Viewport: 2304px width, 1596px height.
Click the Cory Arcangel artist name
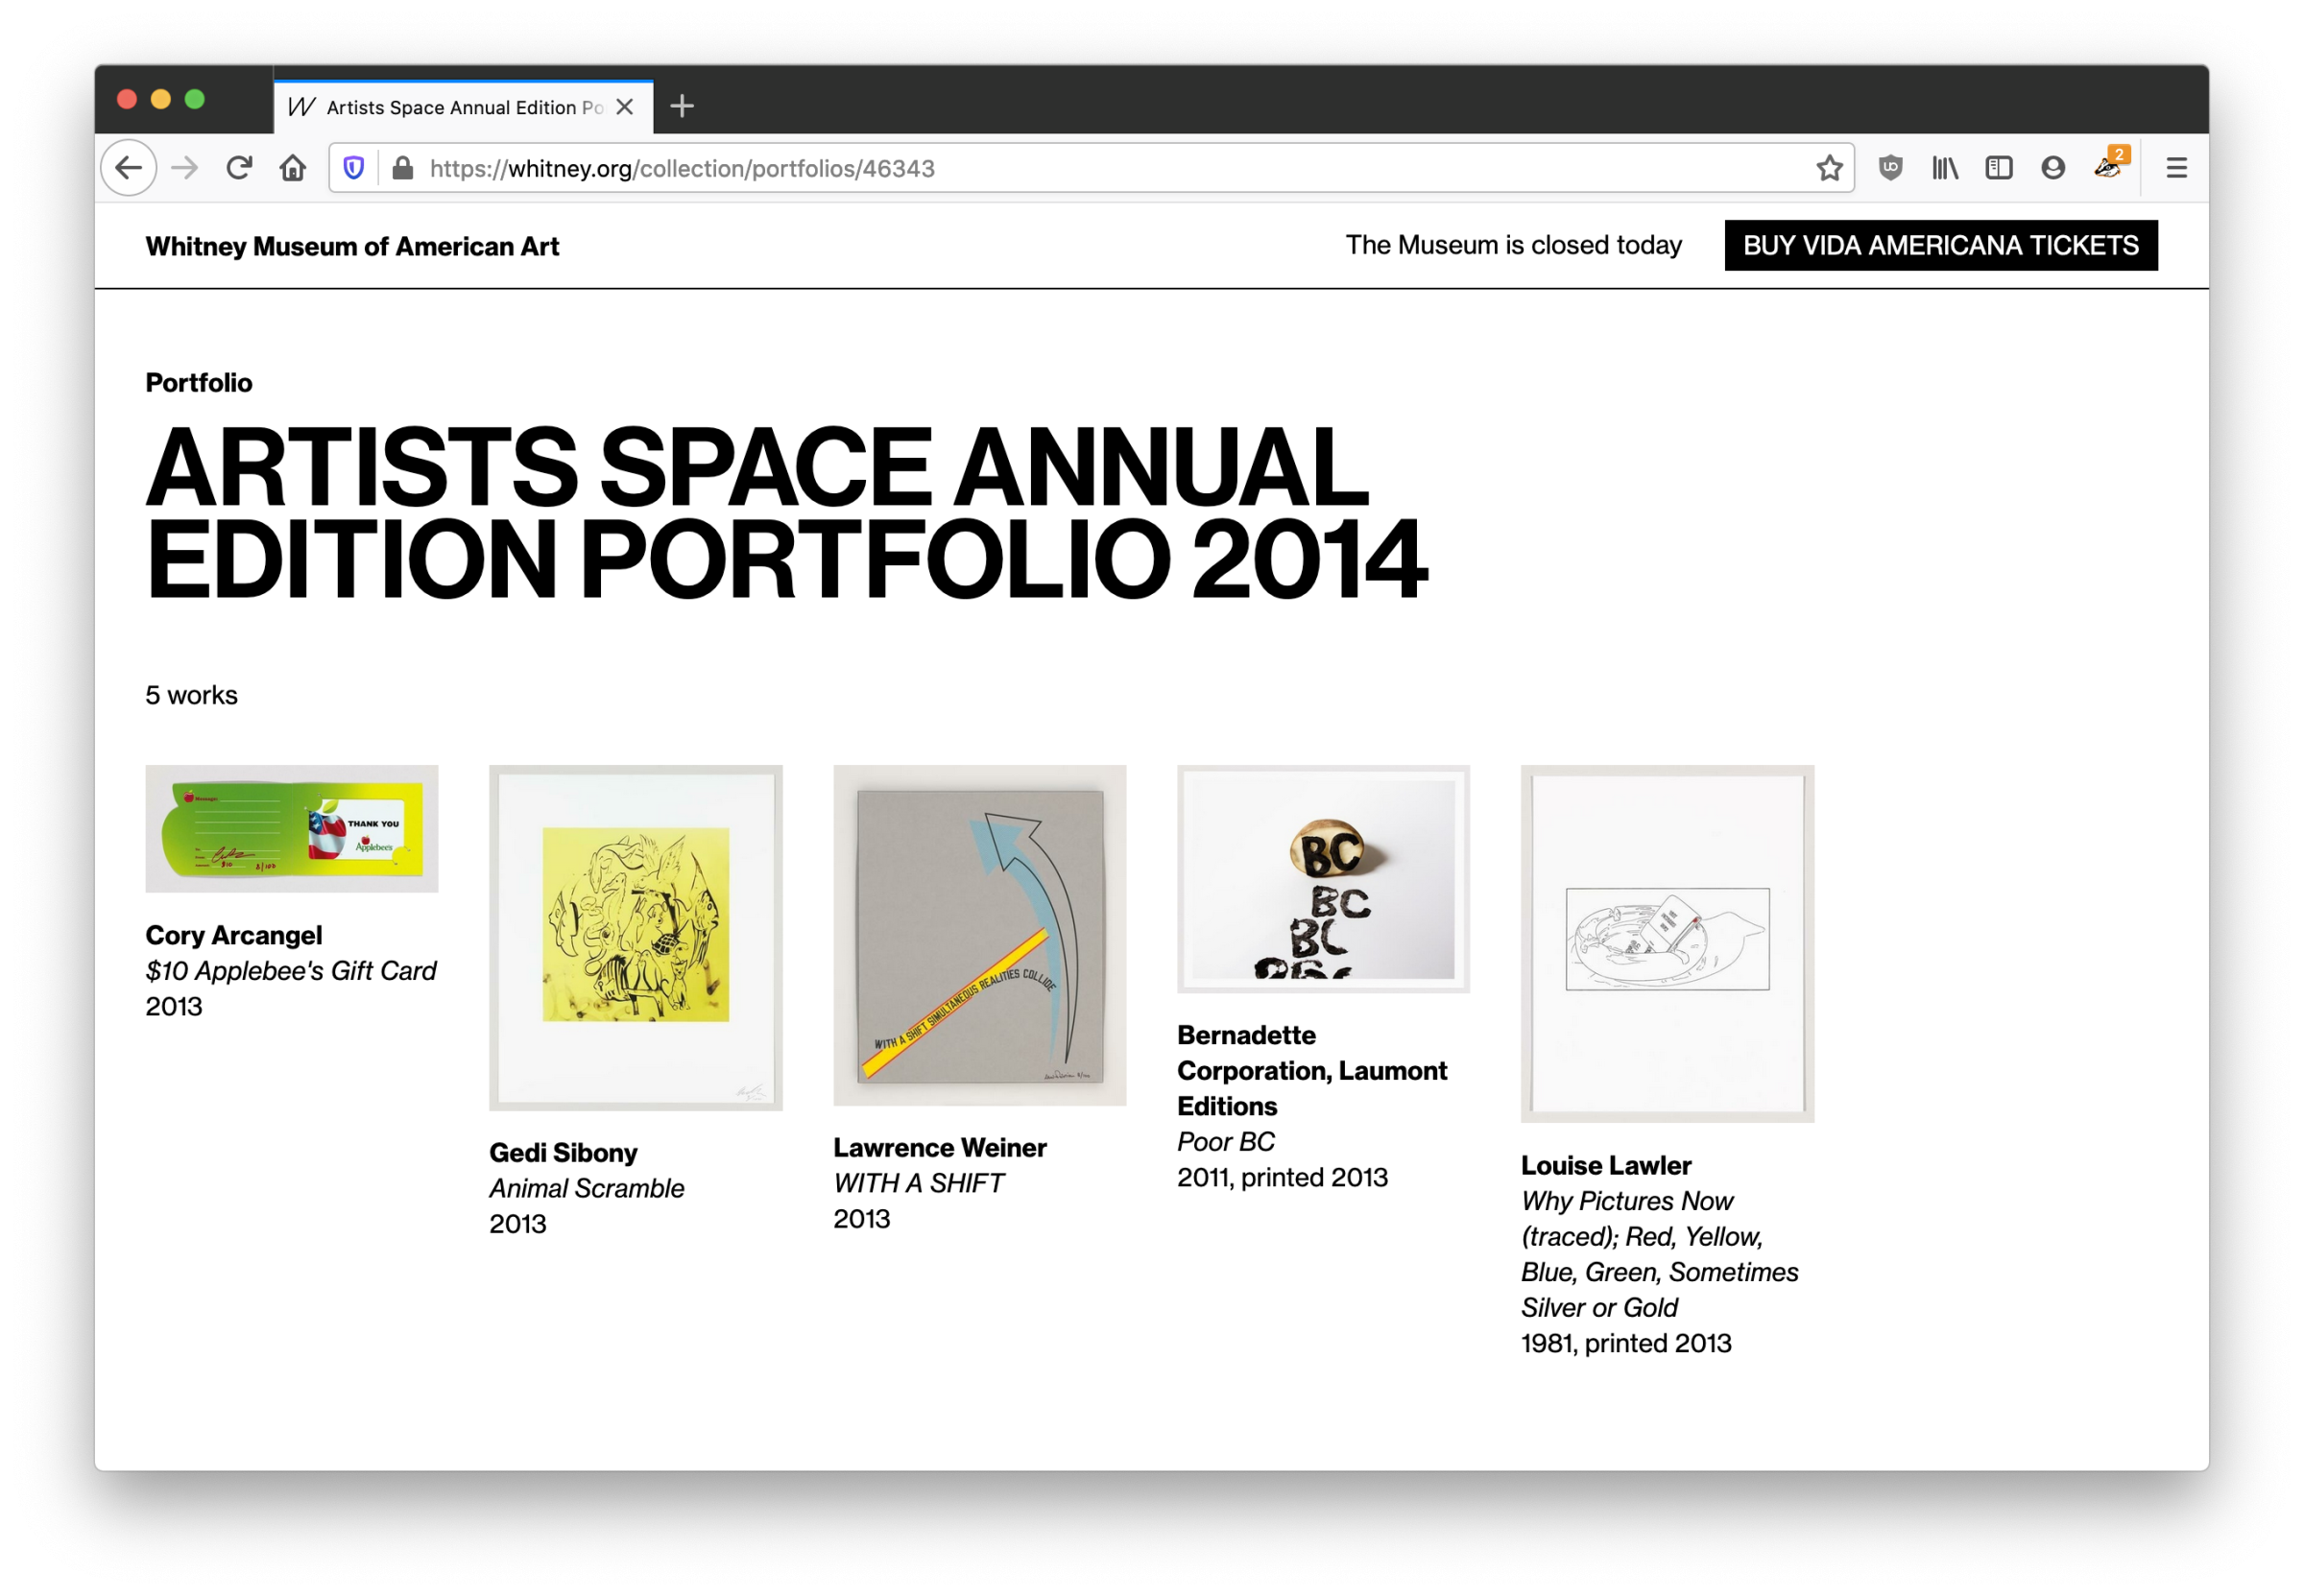tap(234, 935)
